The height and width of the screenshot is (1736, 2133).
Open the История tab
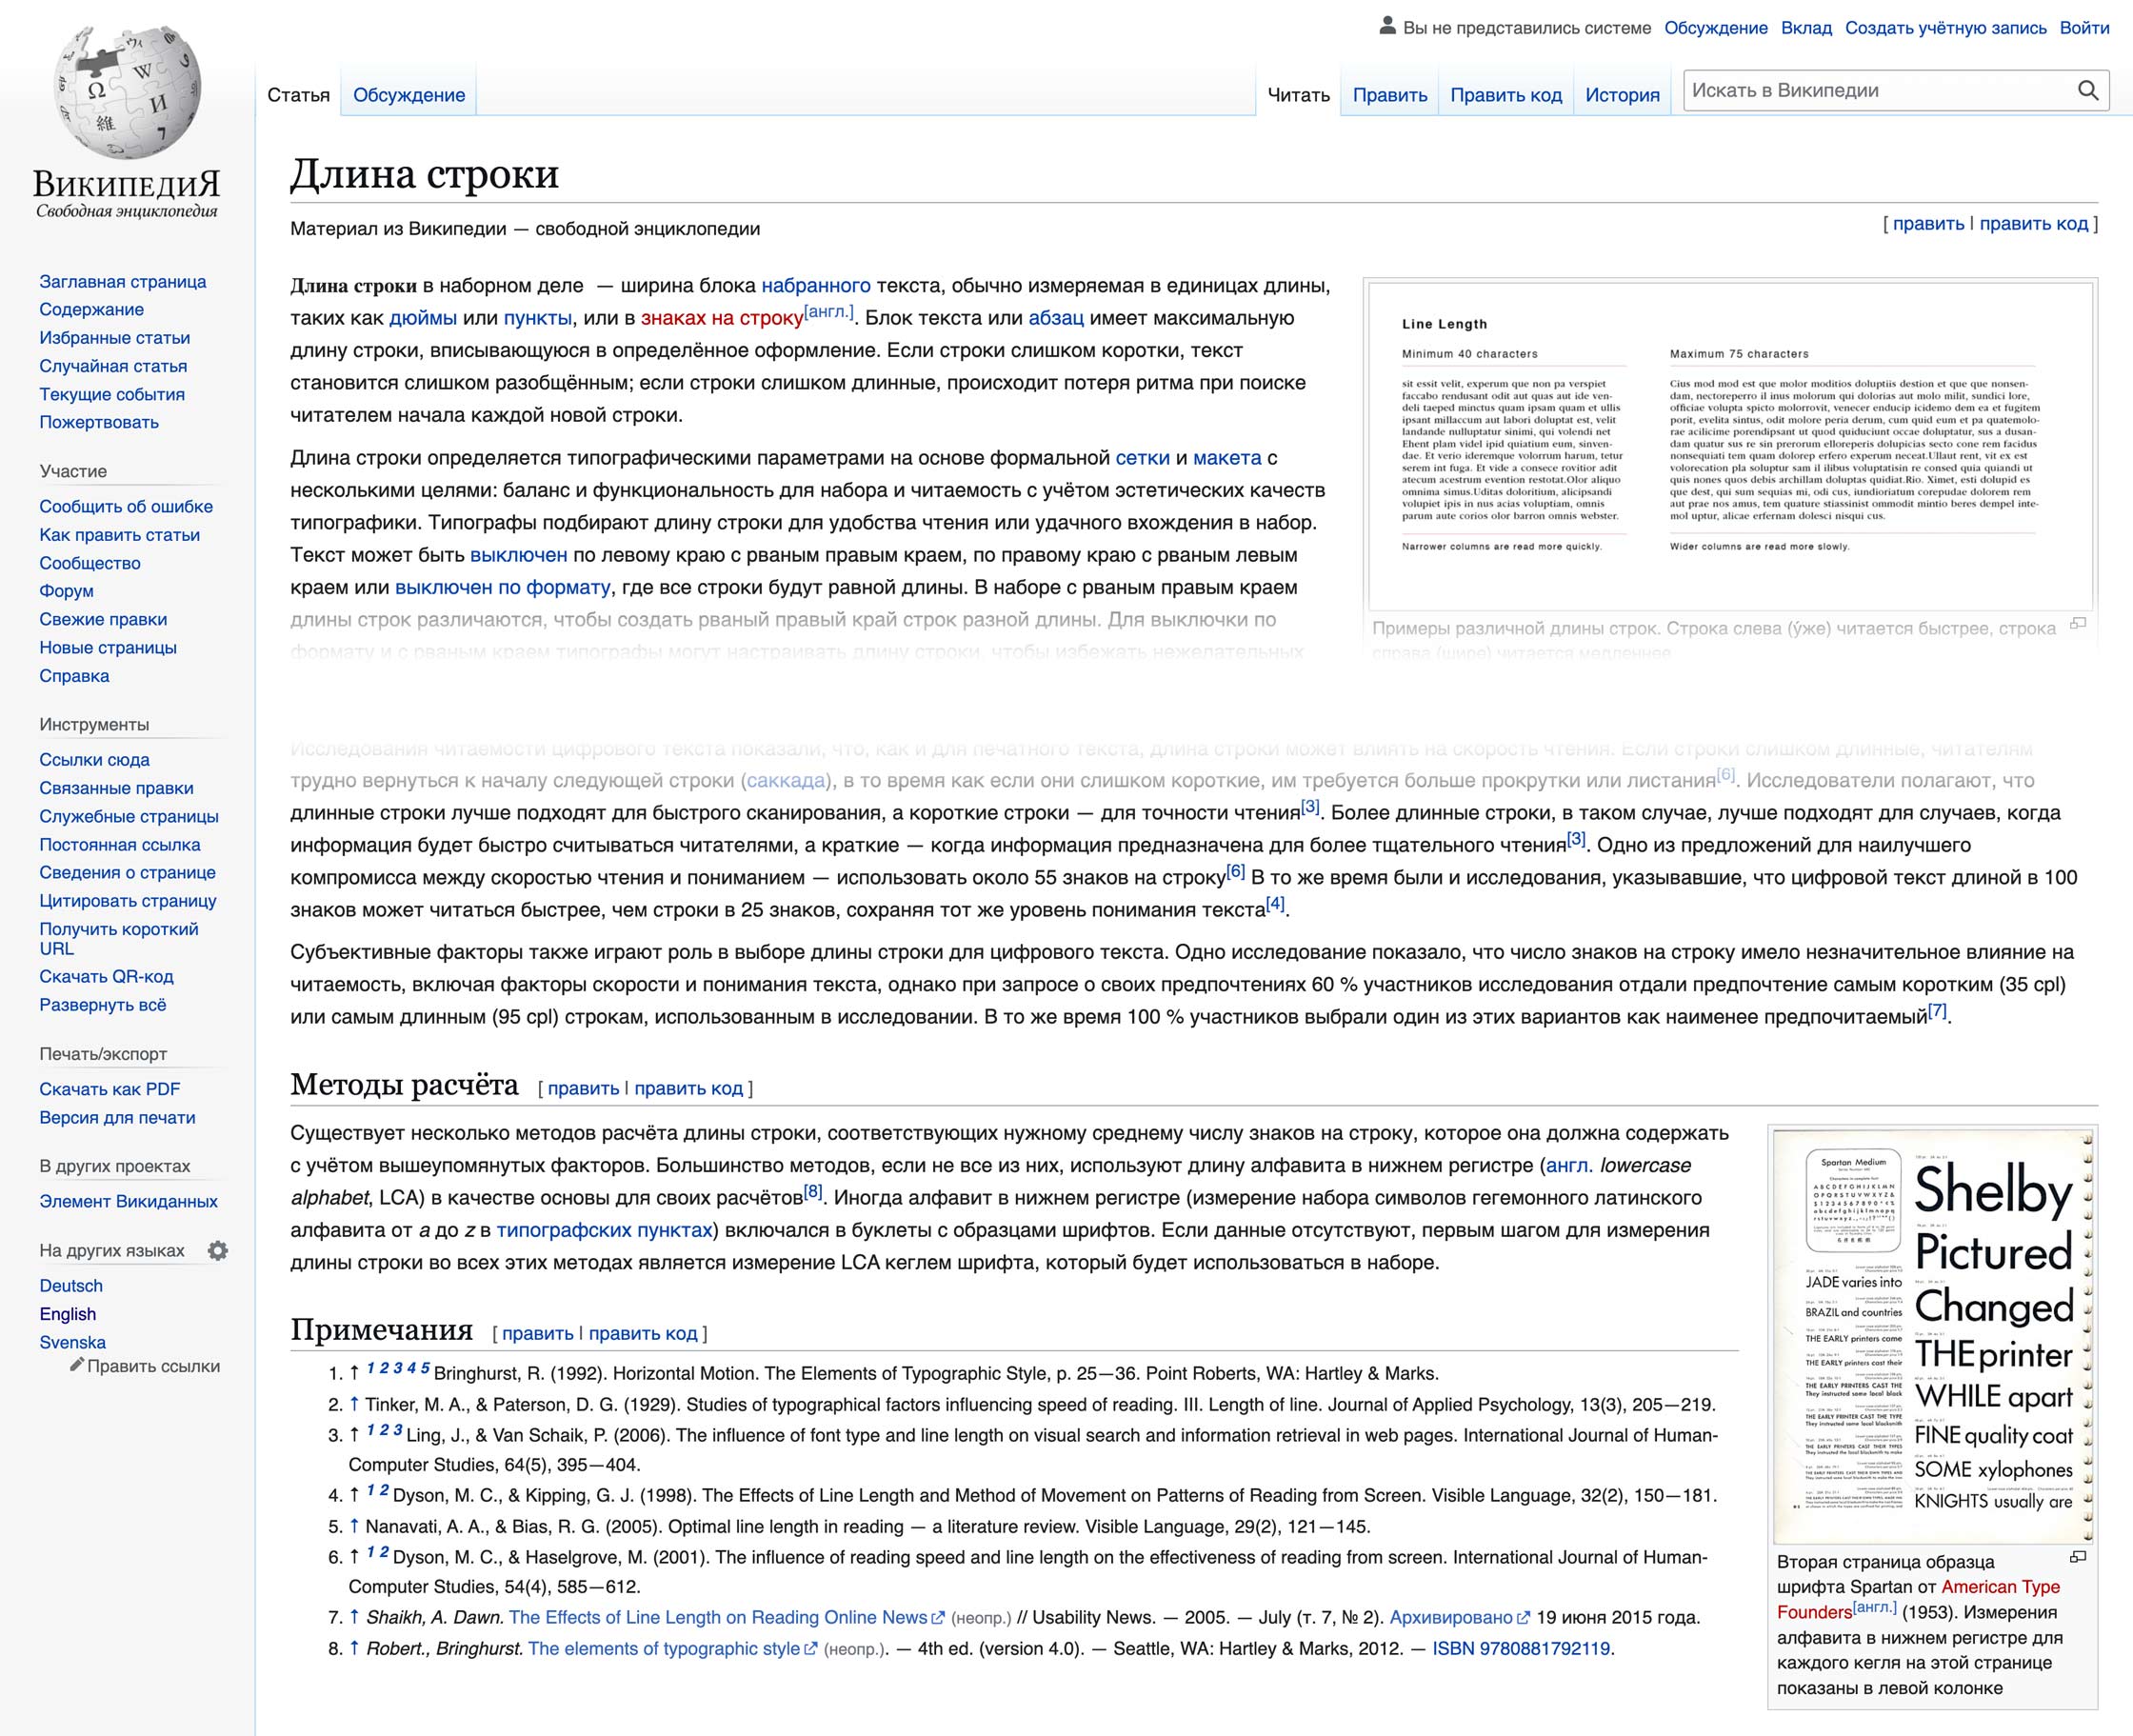[1622, 95]
